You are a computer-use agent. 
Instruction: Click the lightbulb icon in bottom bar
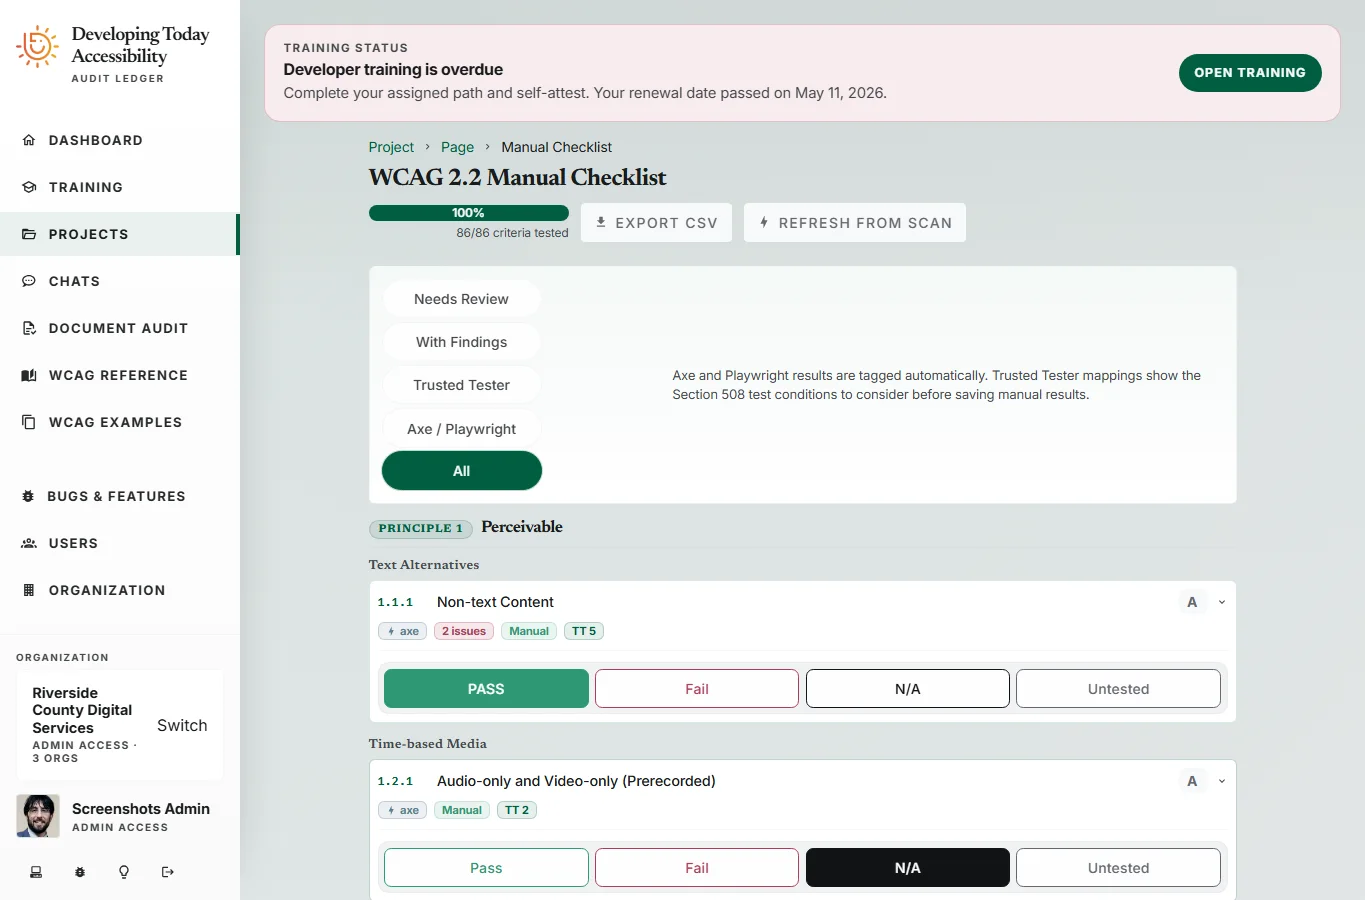coord(124,872)
